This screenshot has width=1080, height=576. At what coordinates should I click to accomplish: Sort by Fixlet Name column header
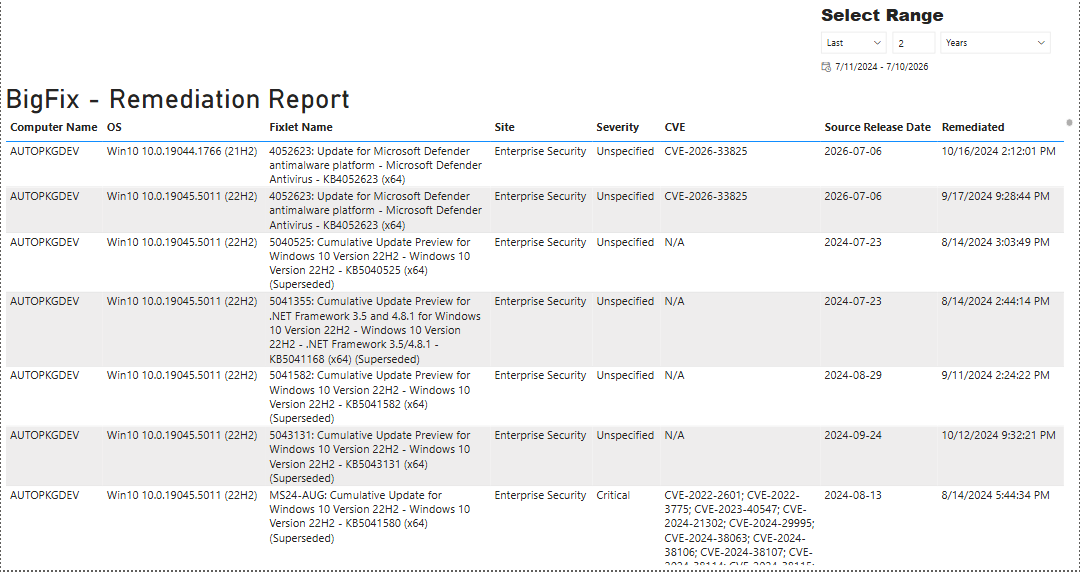point(300,127)
